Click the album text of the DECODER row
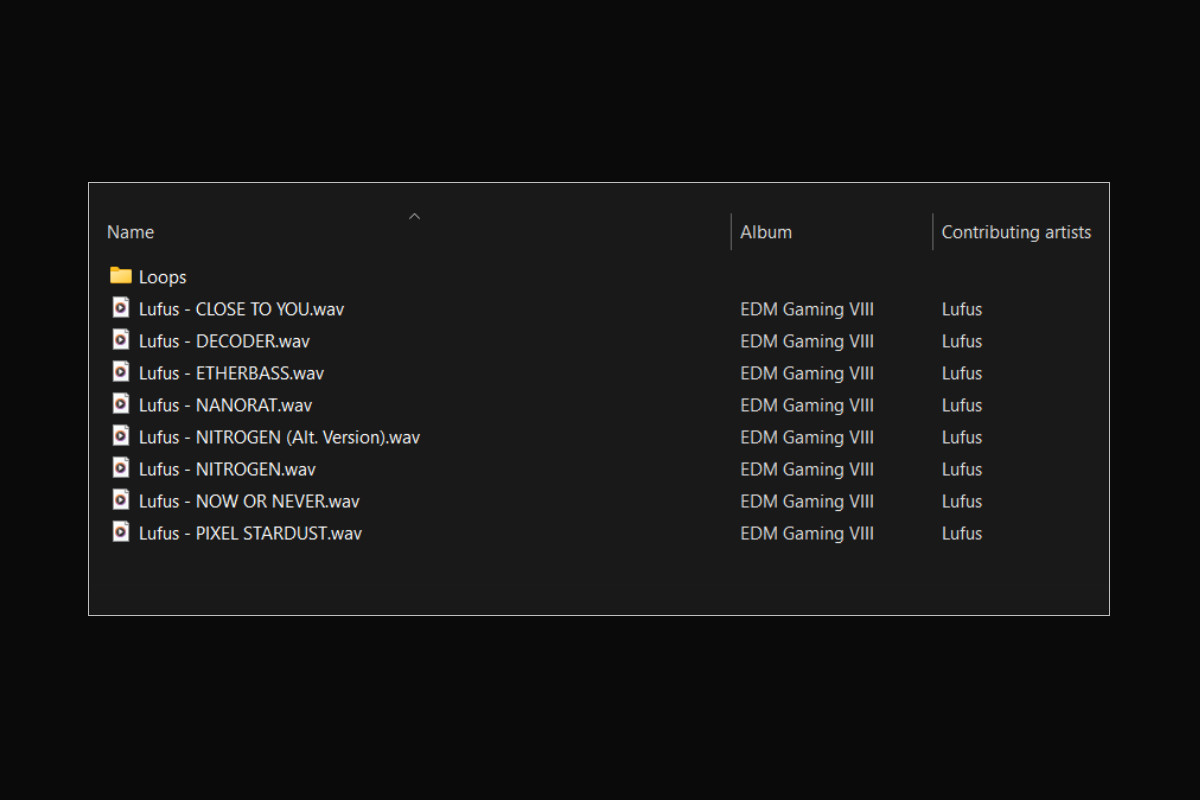1200x800 pixels. (806, 341)
